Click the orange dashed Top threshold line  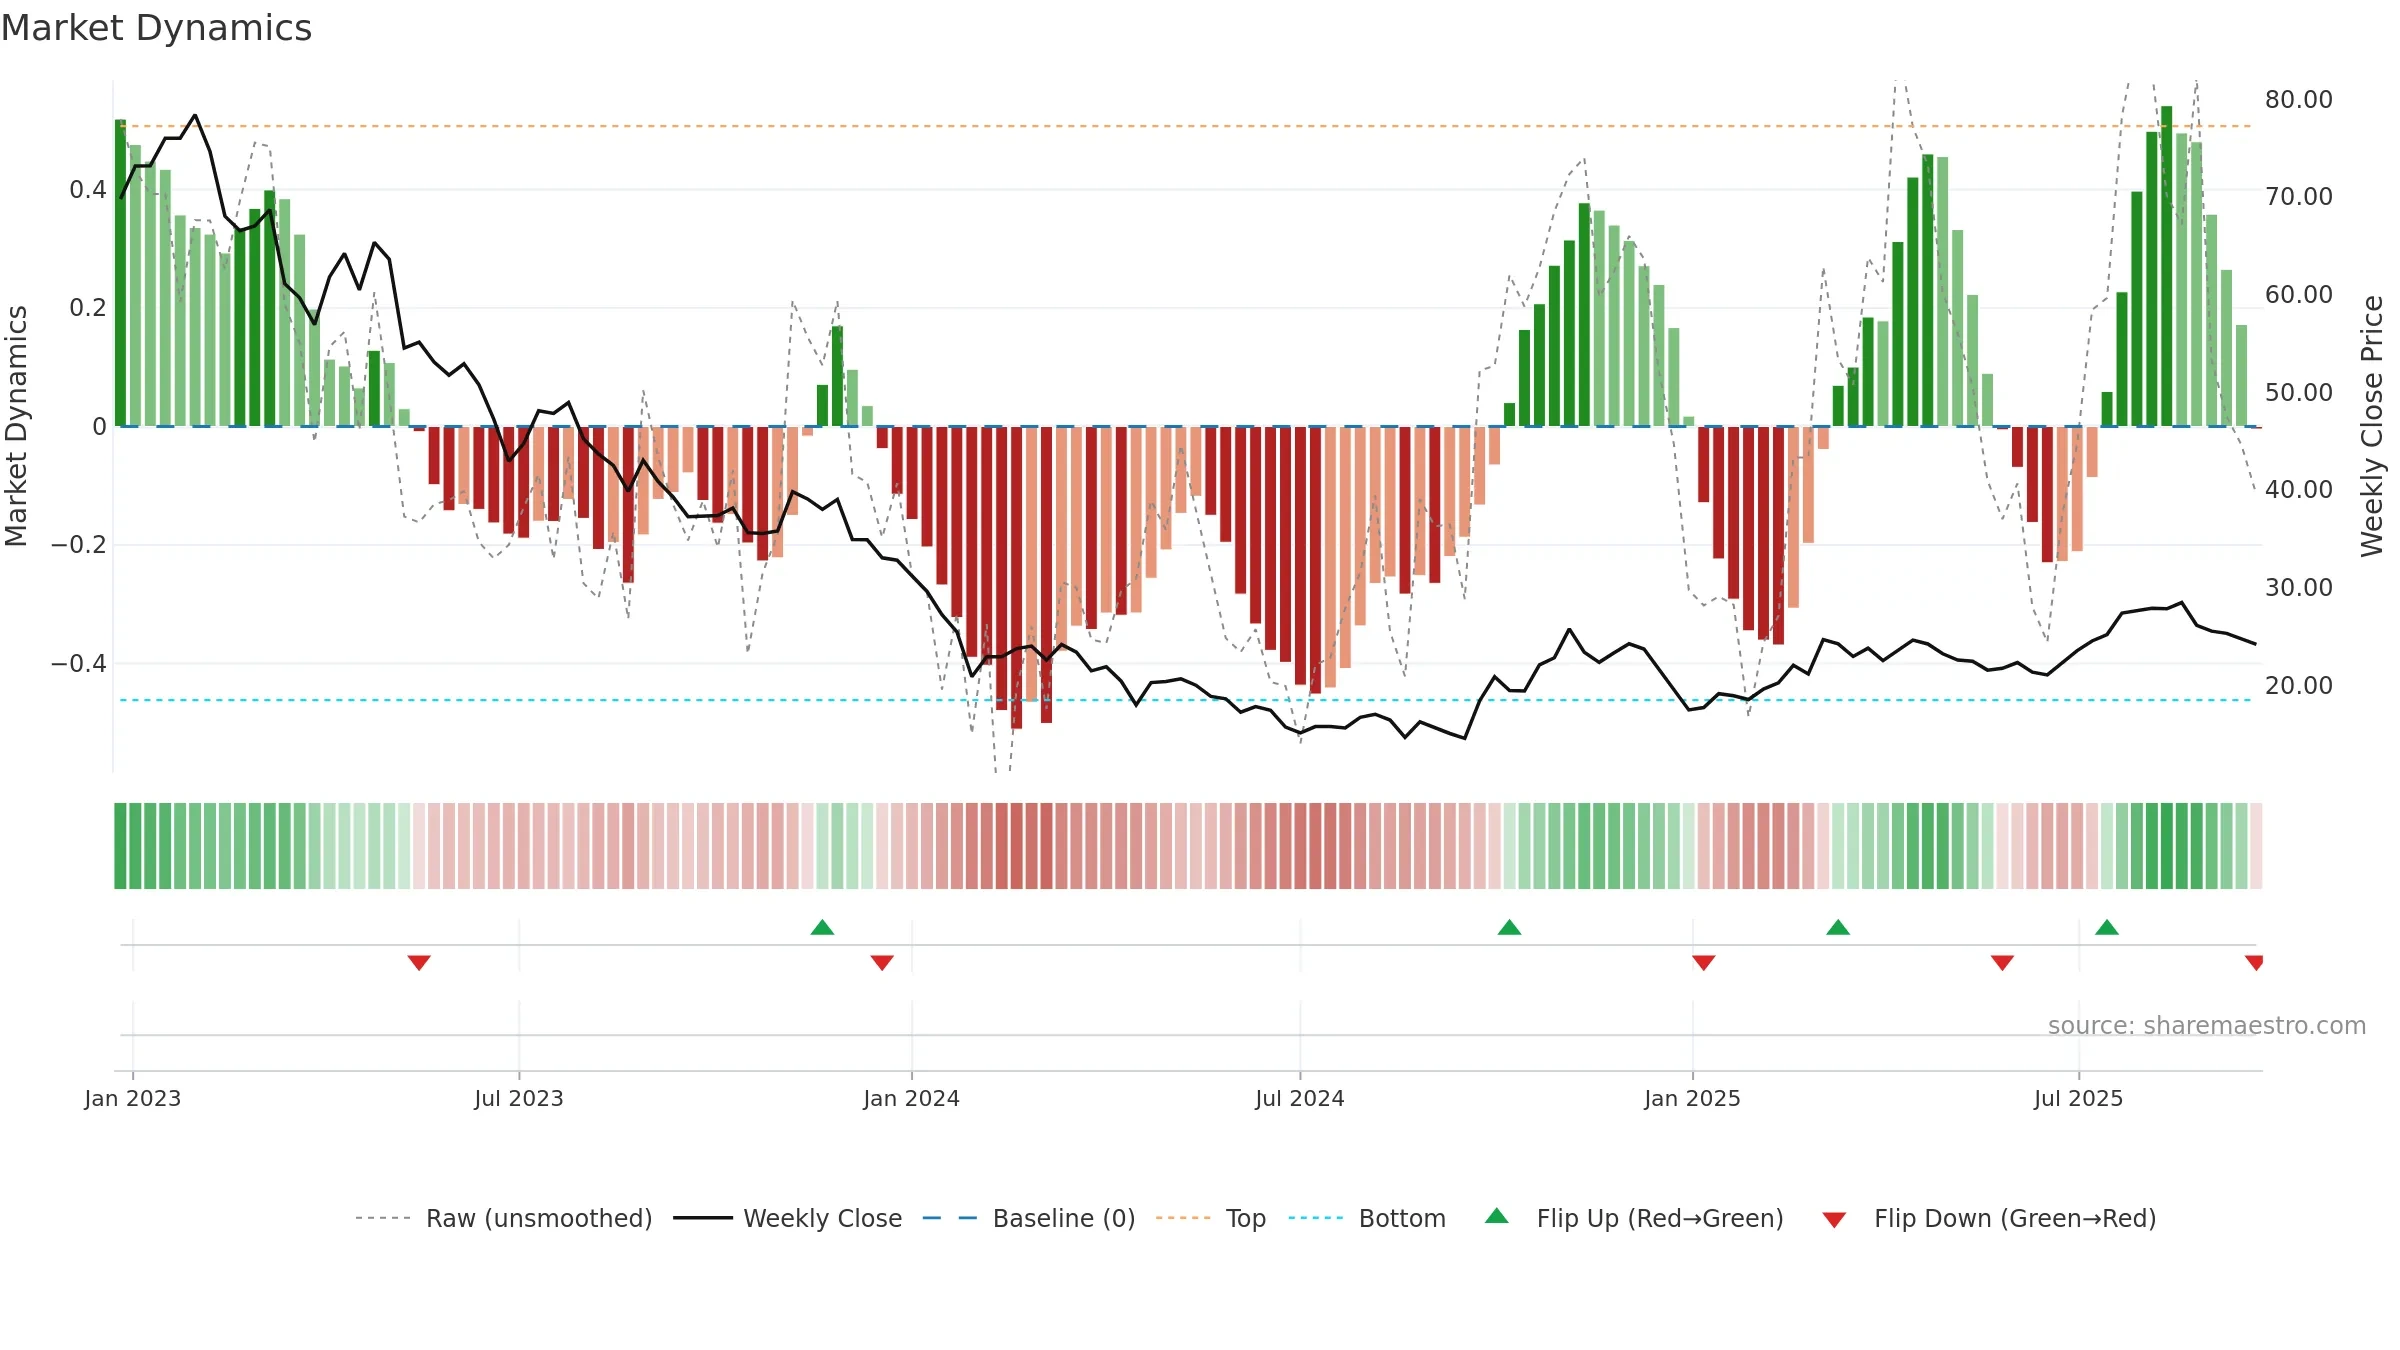click(x=1185, y=126)
